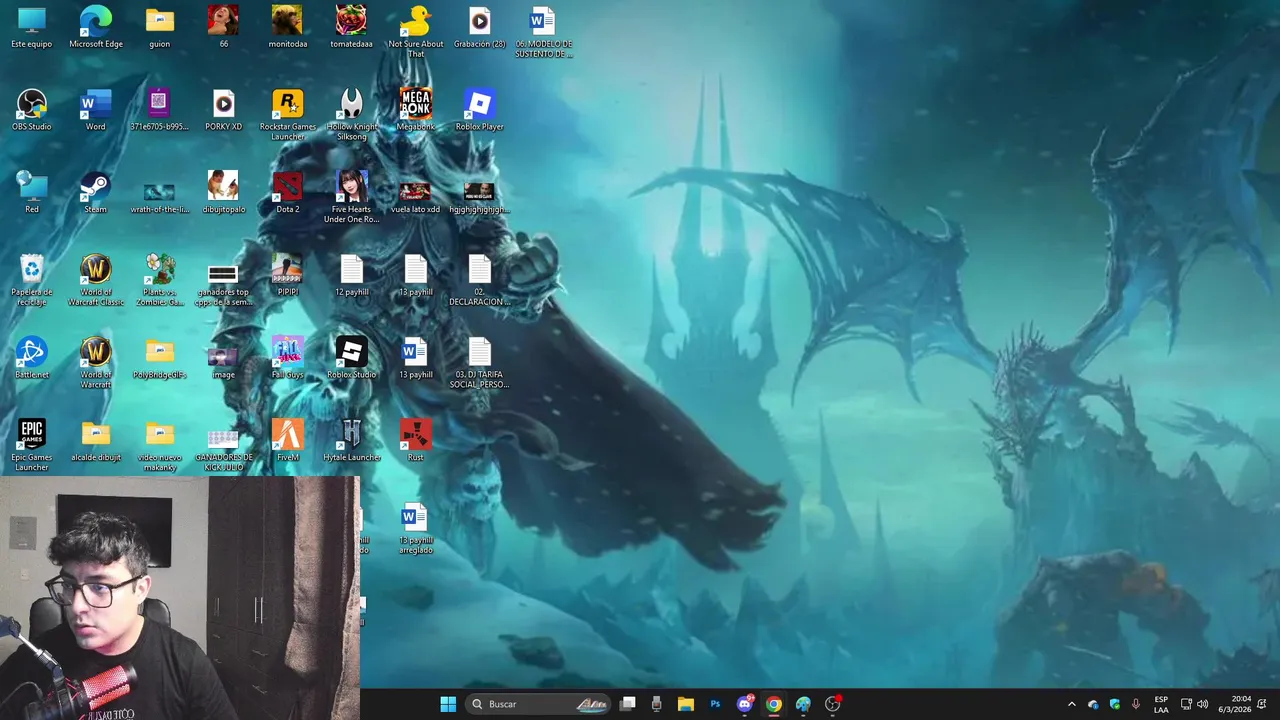This screenshot has width=1280, height=720.
Task: Open the alcalde dibujit folder
Action: pos(96,441)
